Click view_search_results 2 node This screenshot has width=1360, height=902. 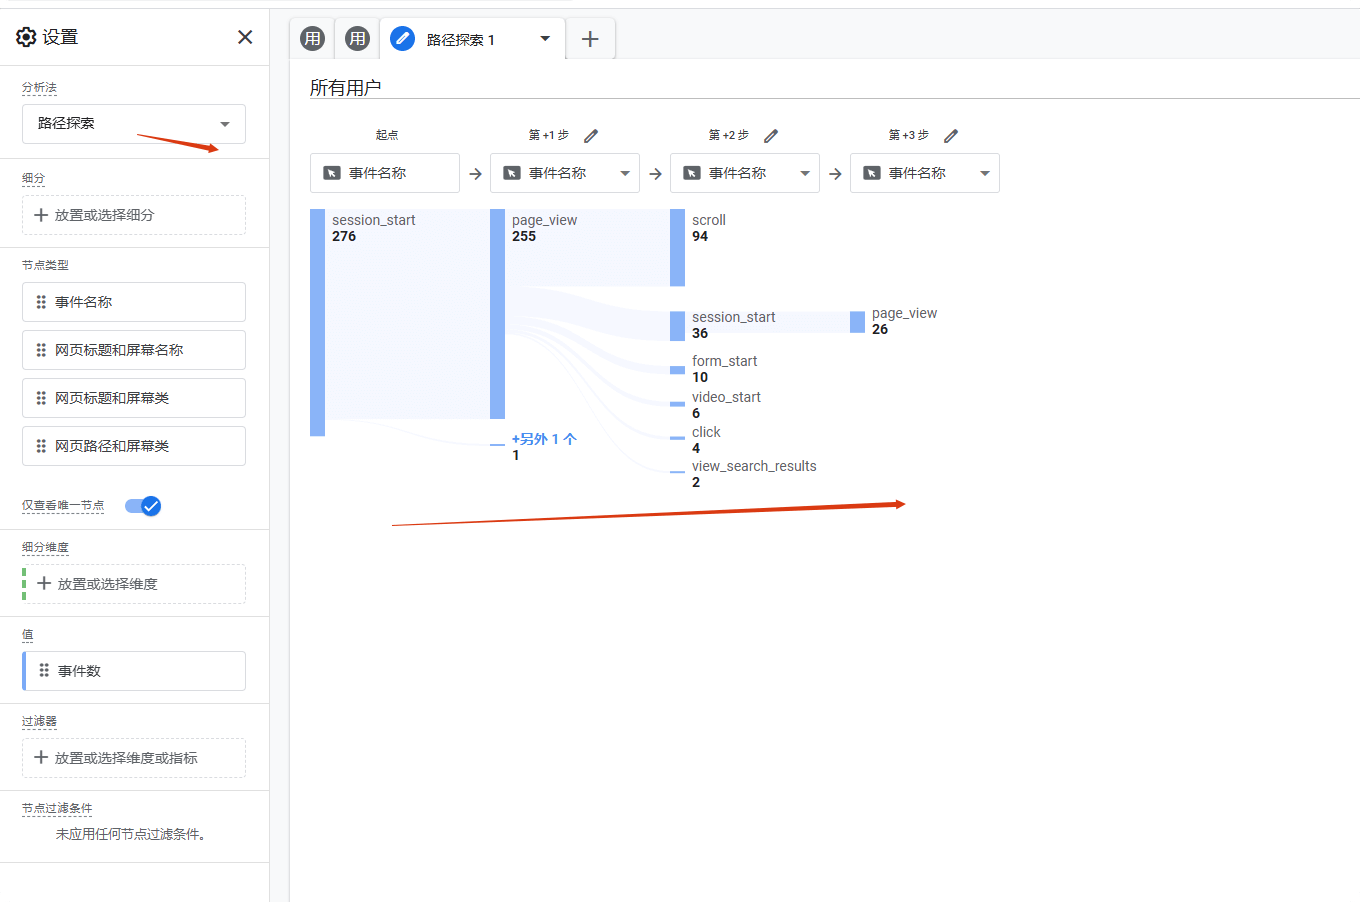click(678, 472)
